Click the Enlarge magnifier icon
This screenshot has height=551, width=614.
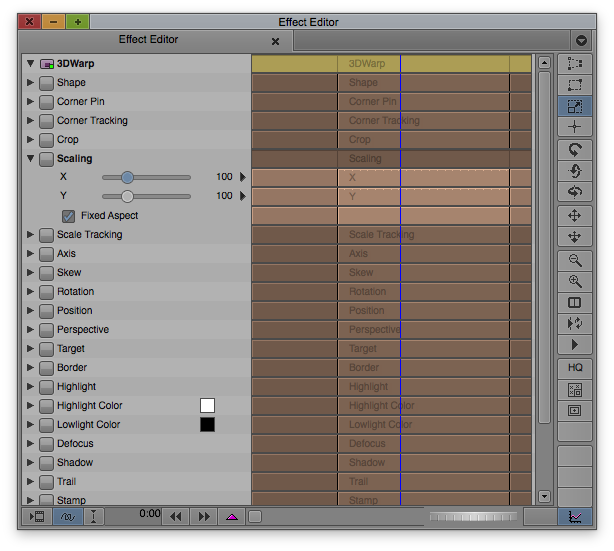tap(574, 281)
